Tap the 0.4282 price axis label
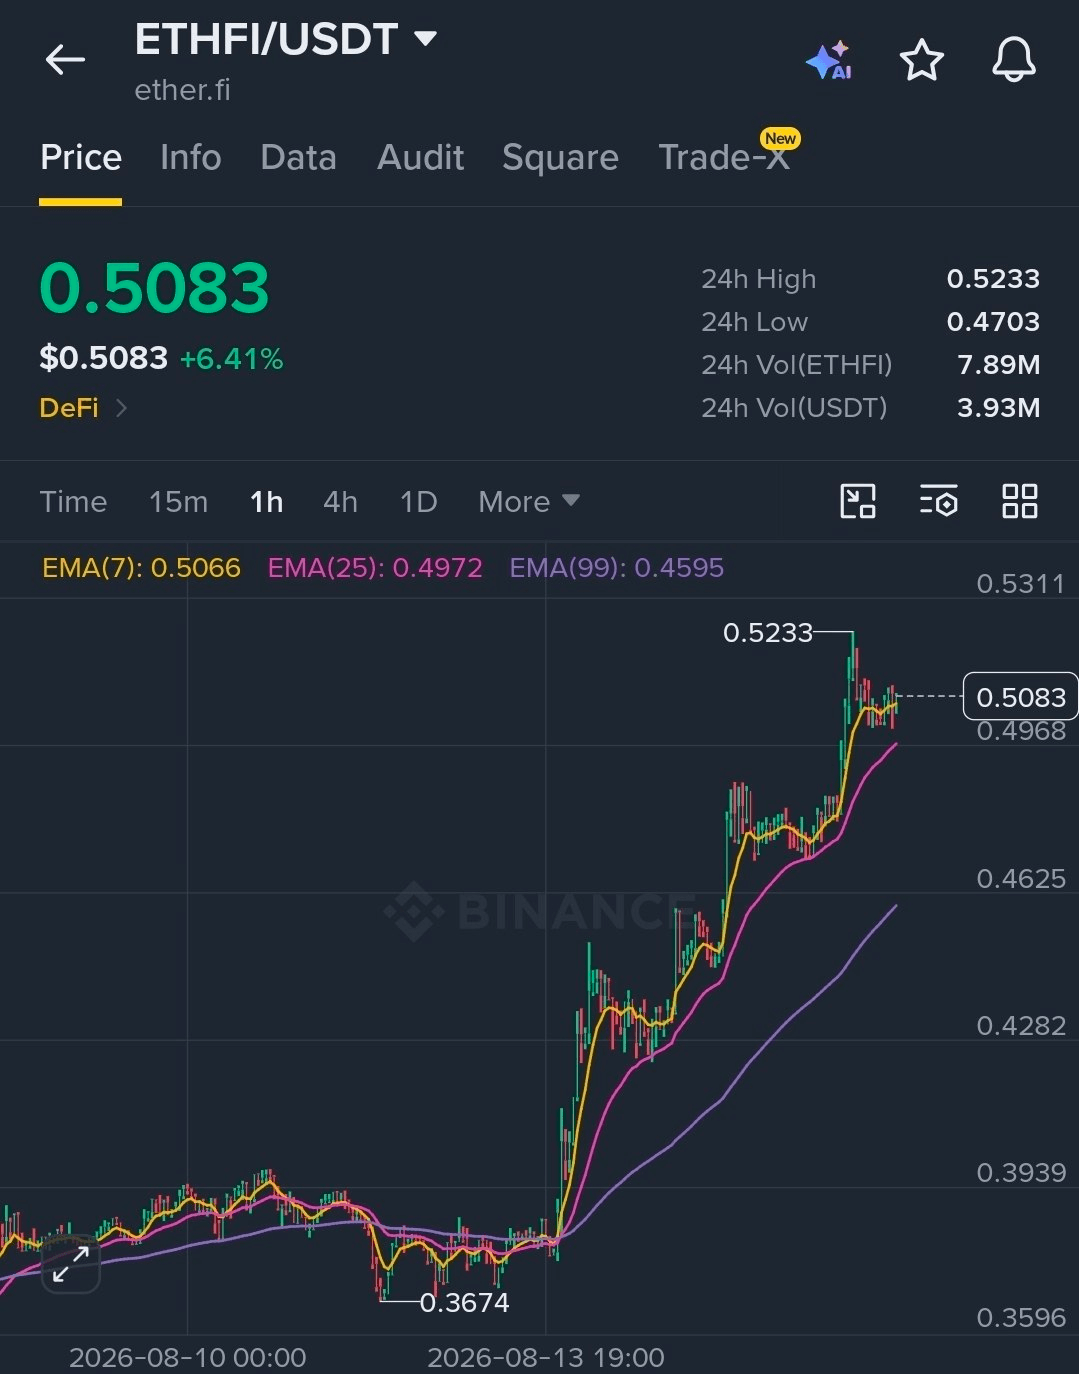This screenshot has height=1374, width=1079. click(x=1021, y=1026)
